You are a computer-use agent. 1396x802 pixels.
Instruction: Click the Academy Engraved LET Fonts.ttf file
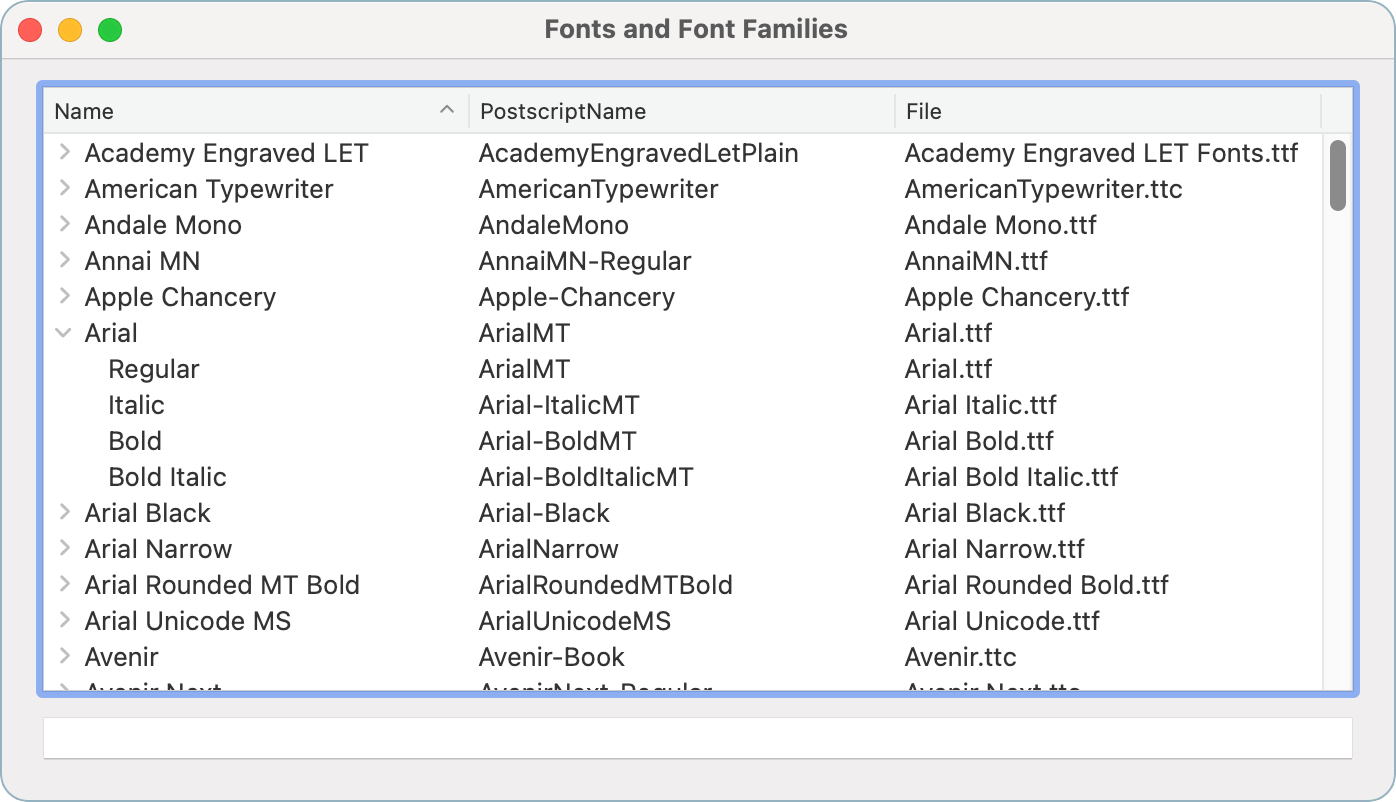coord(1102,153)
